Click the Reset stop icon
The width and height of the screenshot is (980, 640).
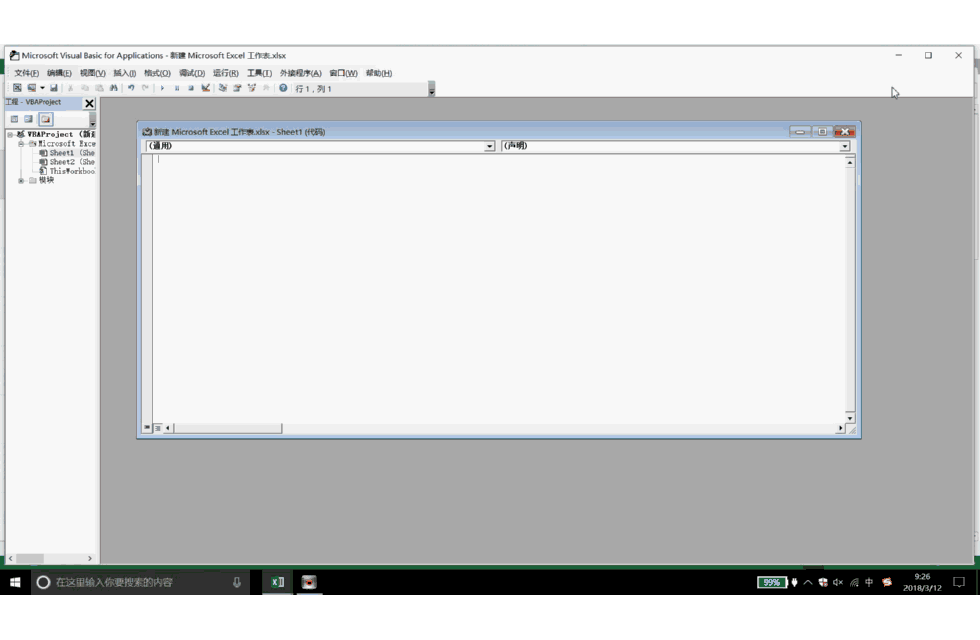[191, 88]
